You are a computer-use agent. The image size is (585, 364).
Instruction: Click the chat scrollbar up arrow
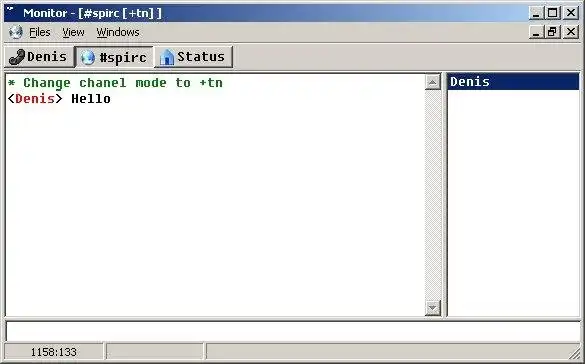coord(433,82)
